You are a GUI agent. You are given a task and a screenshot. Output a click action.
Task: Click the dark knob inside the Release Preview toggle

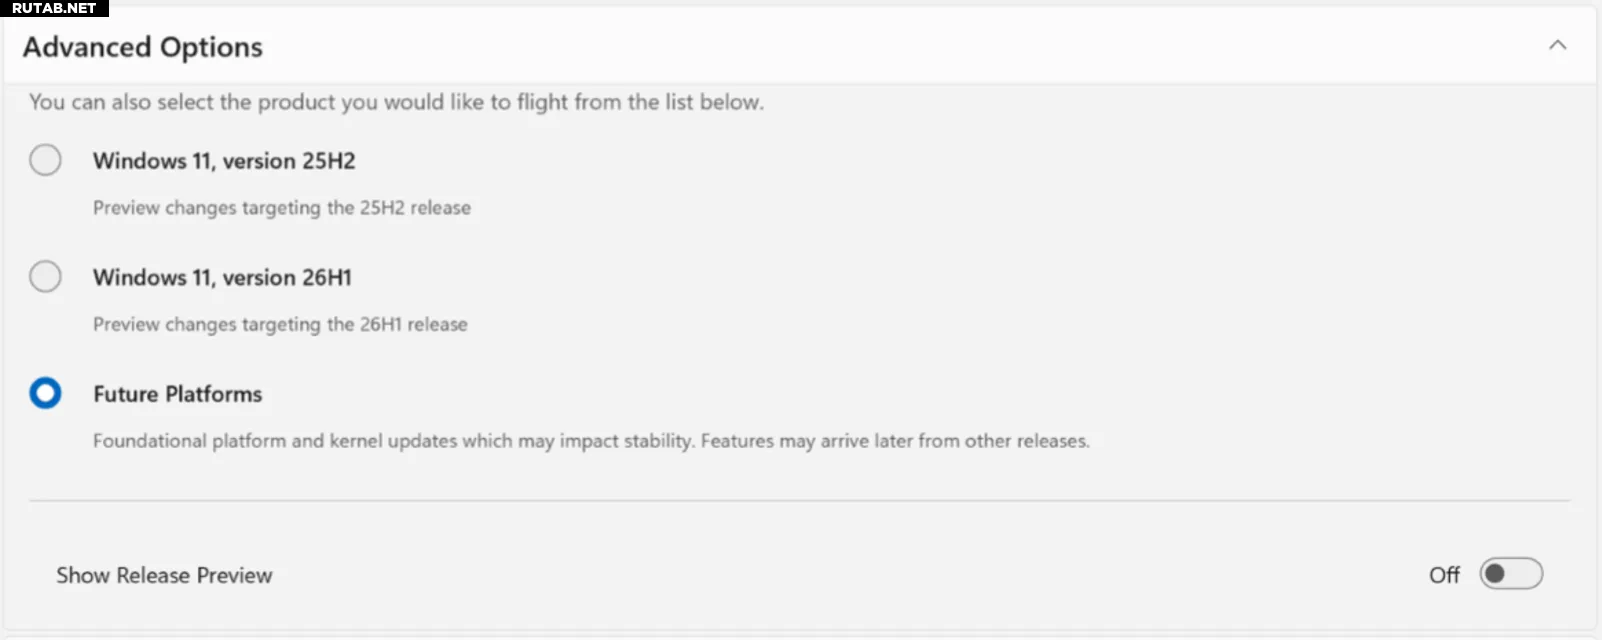[x=1495, y=574]
